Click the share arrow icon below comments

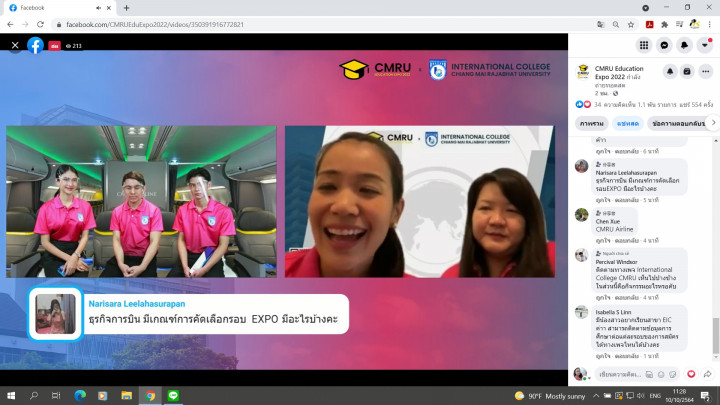(x=708, y=374)
